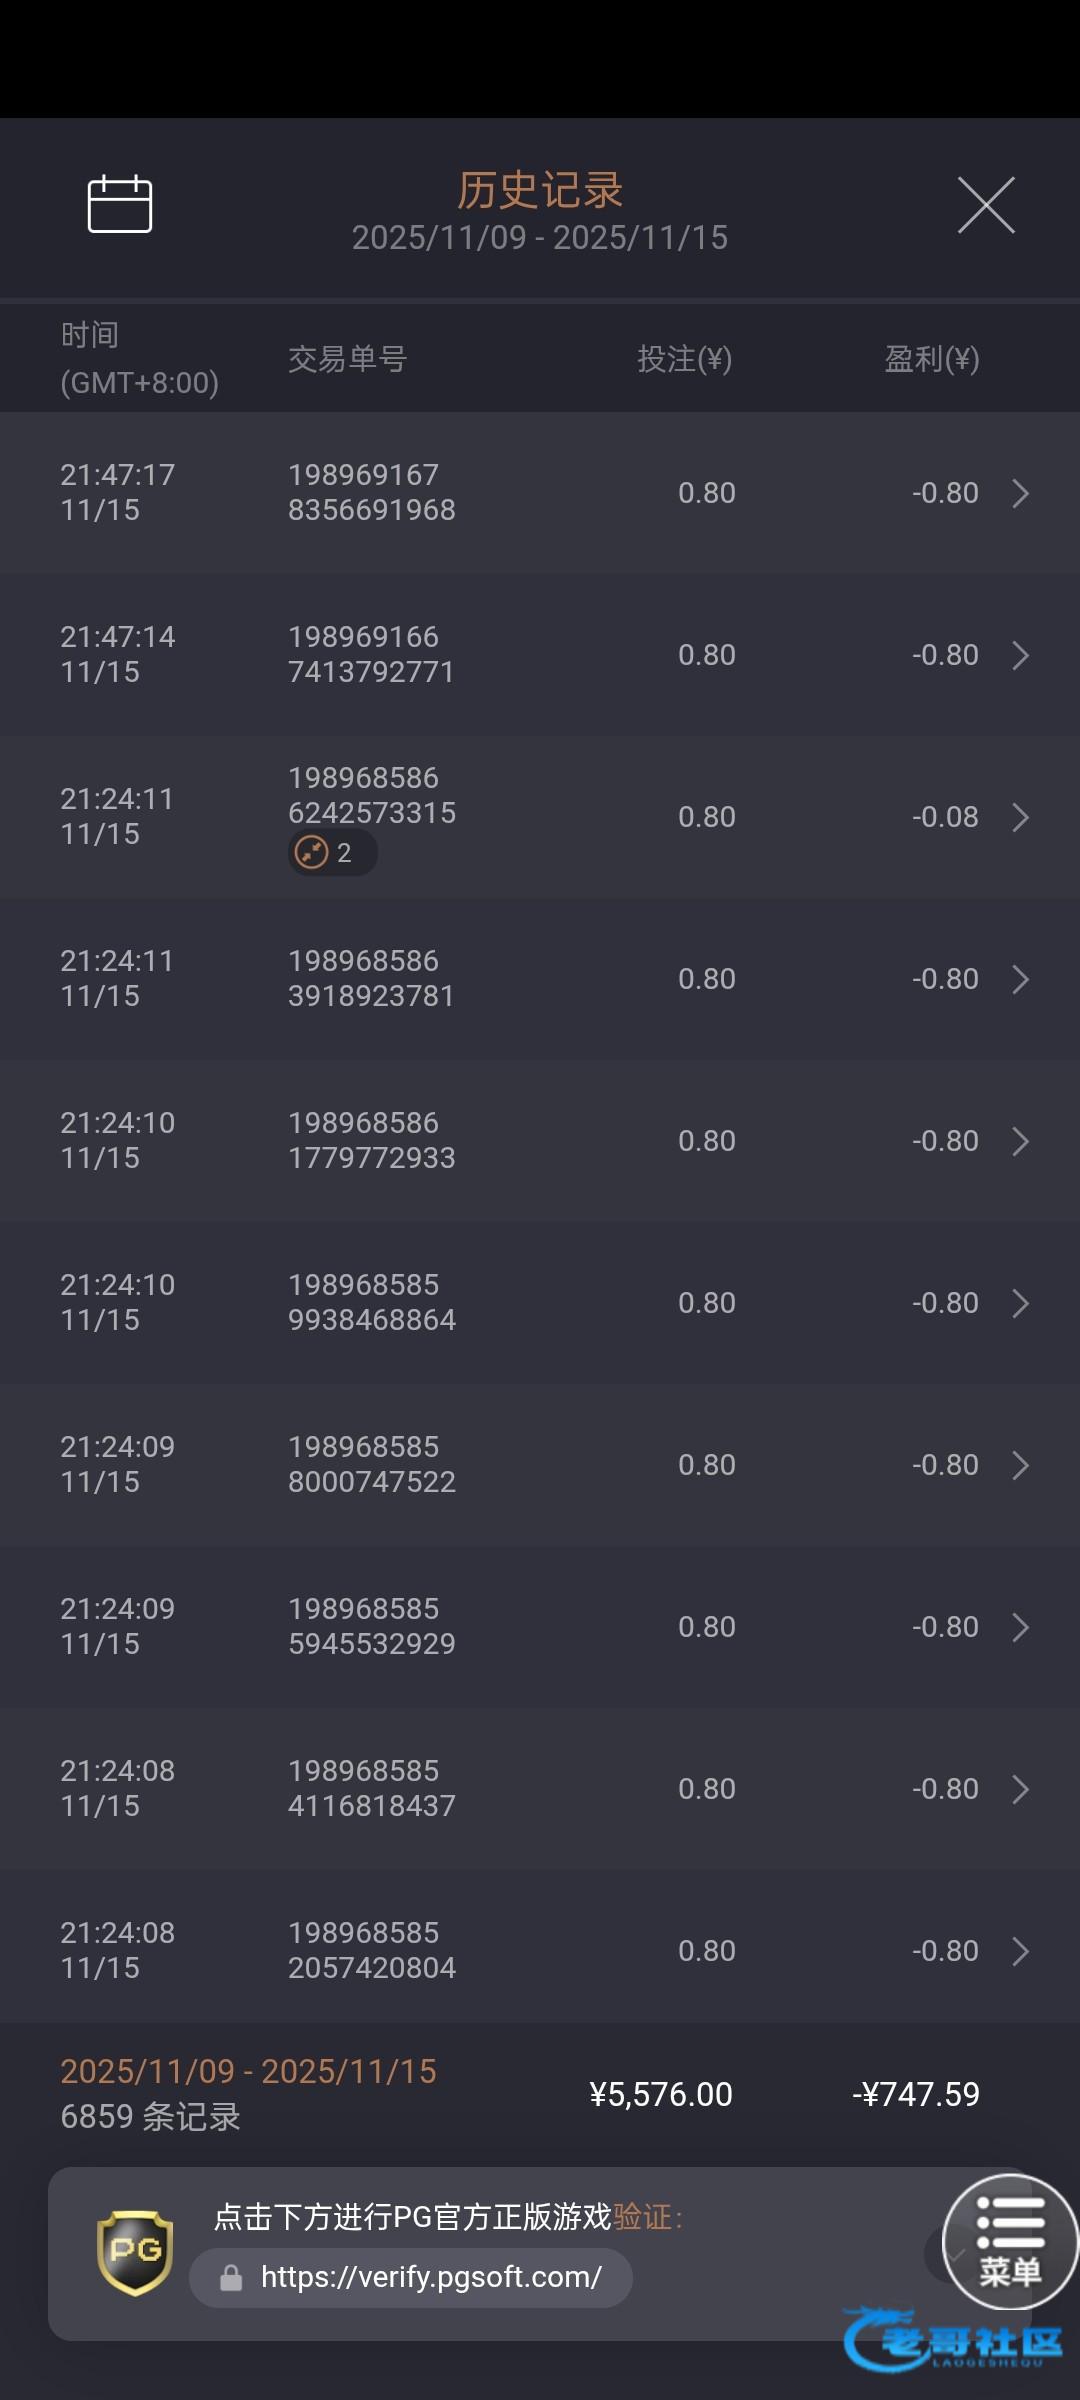Tap the PG shield logo icon
Screen dimensions: 1080x2400
tap(135, 2252)
